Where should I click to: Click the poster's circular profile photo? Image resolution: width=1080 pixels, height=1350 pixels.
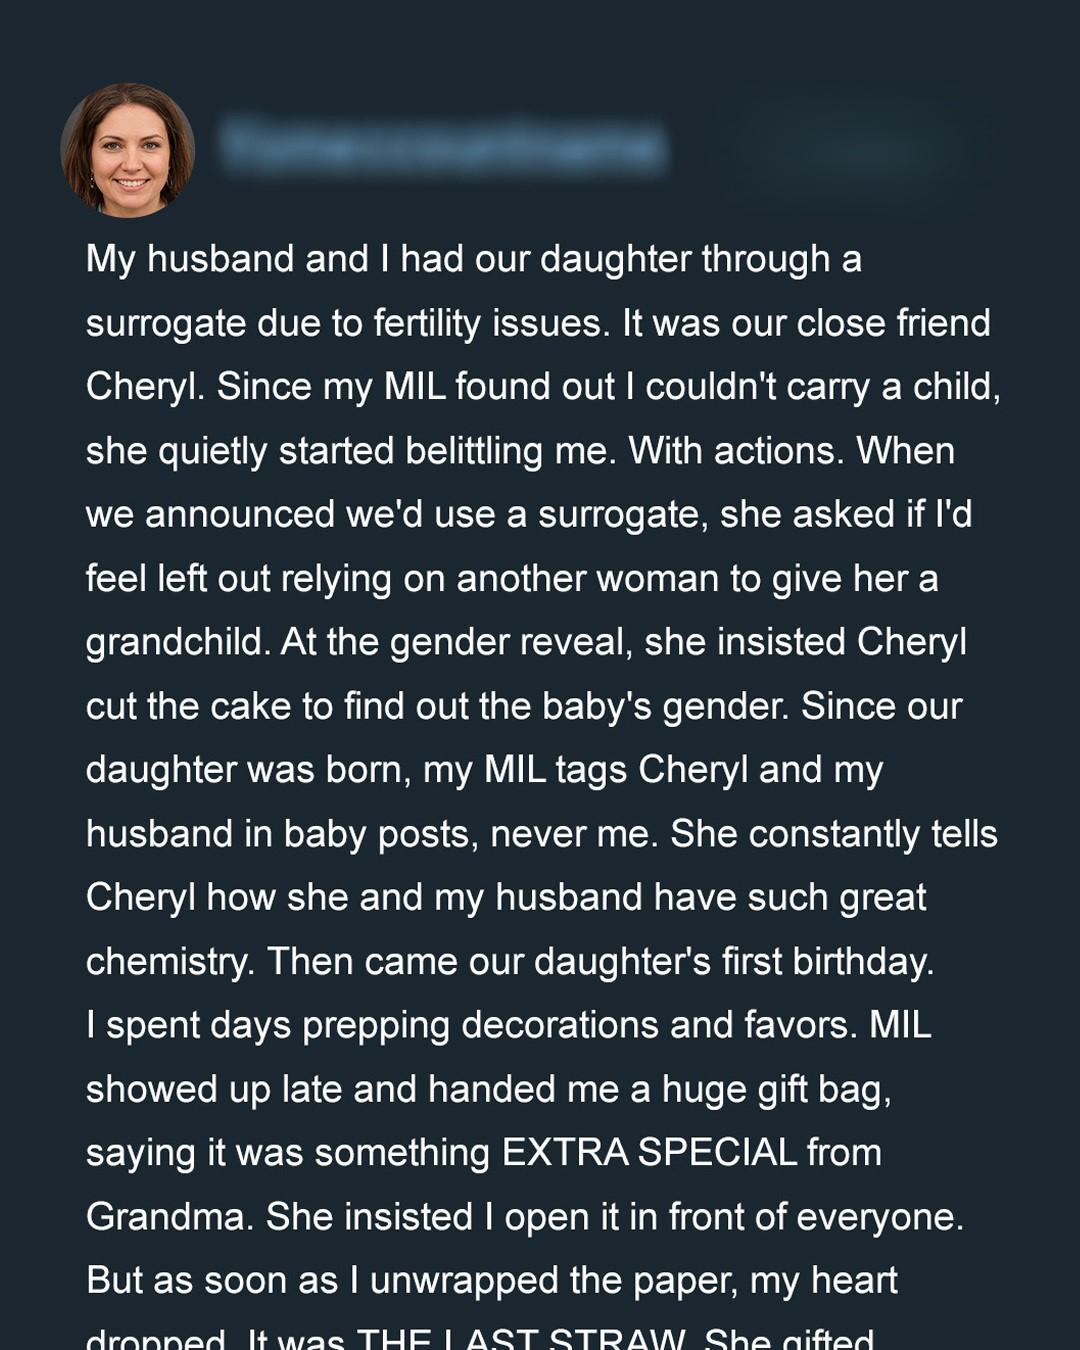click(127, 150)
